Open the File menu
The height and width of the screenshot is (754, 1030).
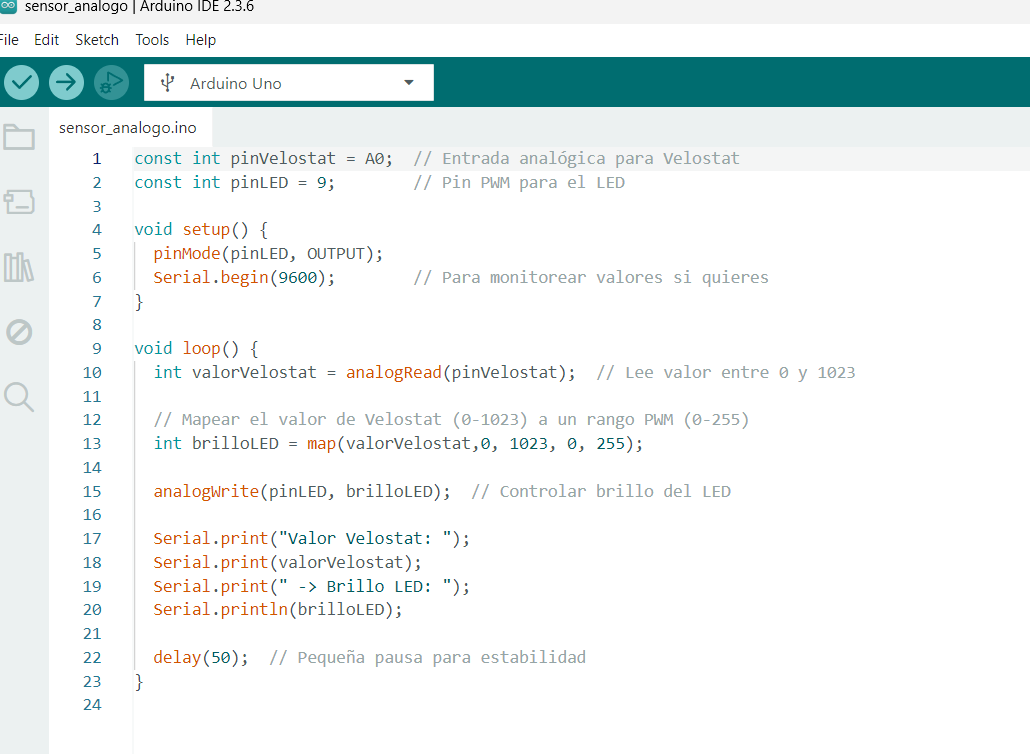(x=9, y=40)
